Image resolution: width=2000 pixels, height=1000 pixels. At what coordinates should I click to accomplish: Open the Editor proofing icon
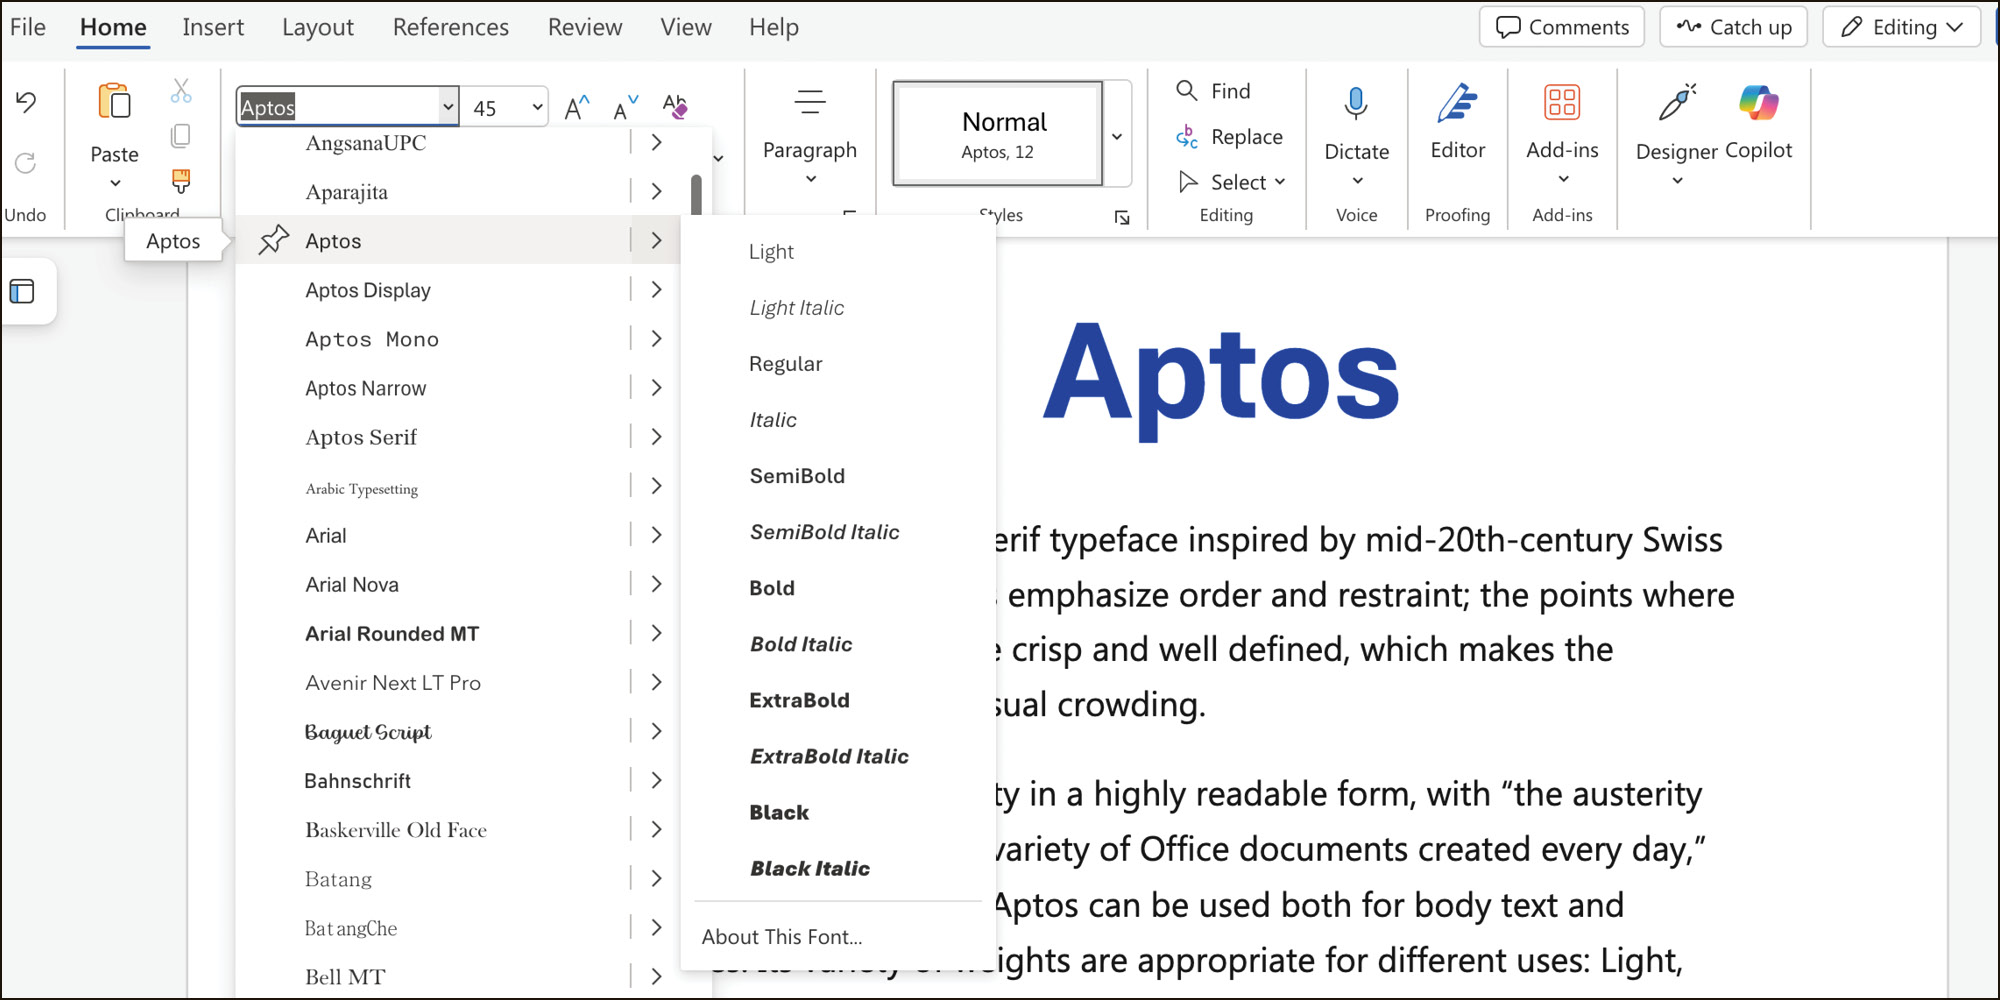1458,102
